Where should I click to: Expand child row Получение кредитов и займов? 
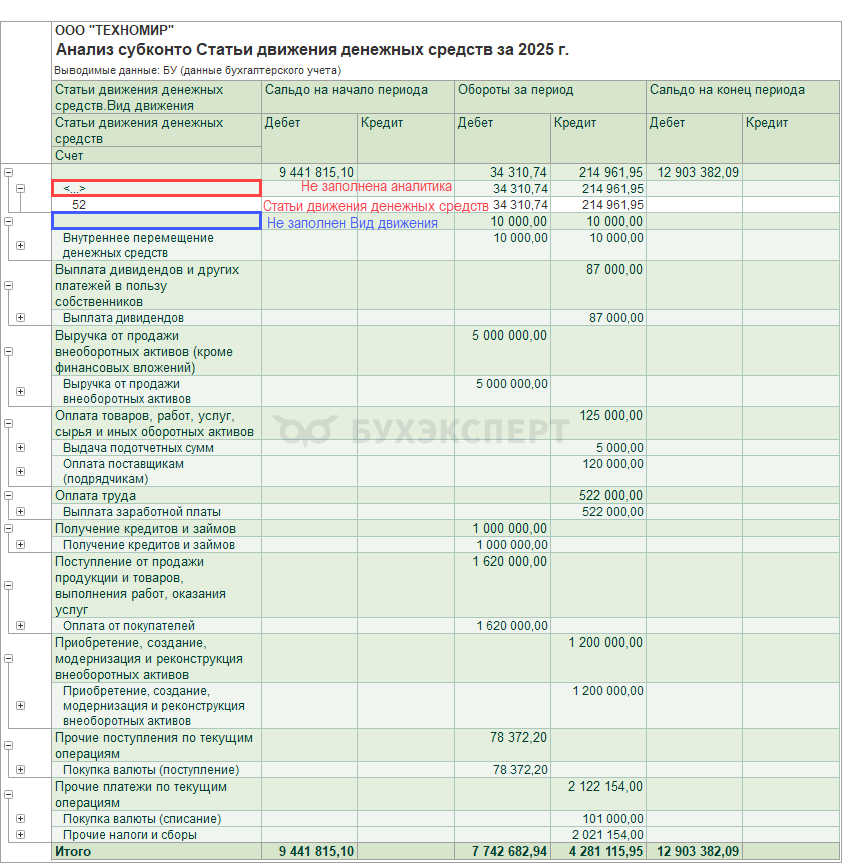(20, 544)
